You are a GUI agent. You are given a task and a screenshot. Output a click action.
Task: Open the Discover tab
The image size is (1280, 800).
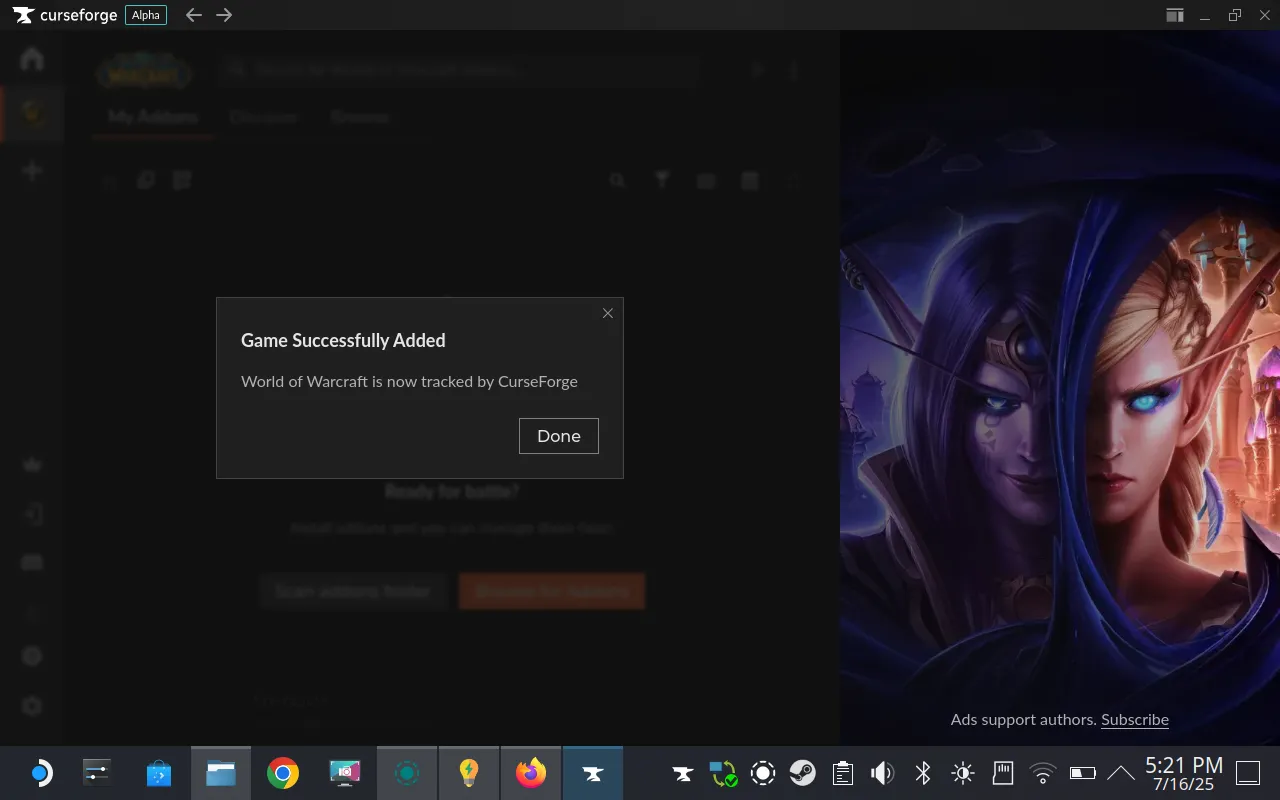point(264,117)
